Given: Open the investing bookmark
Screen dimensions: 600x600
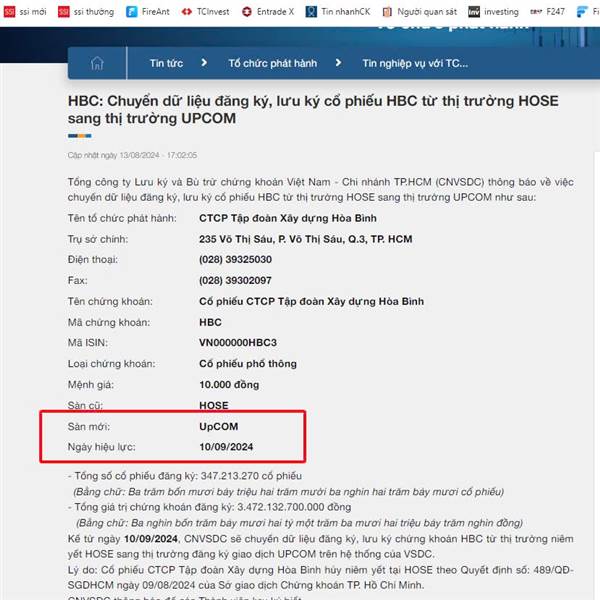Looking at the screenshot, I should (494, 12).
